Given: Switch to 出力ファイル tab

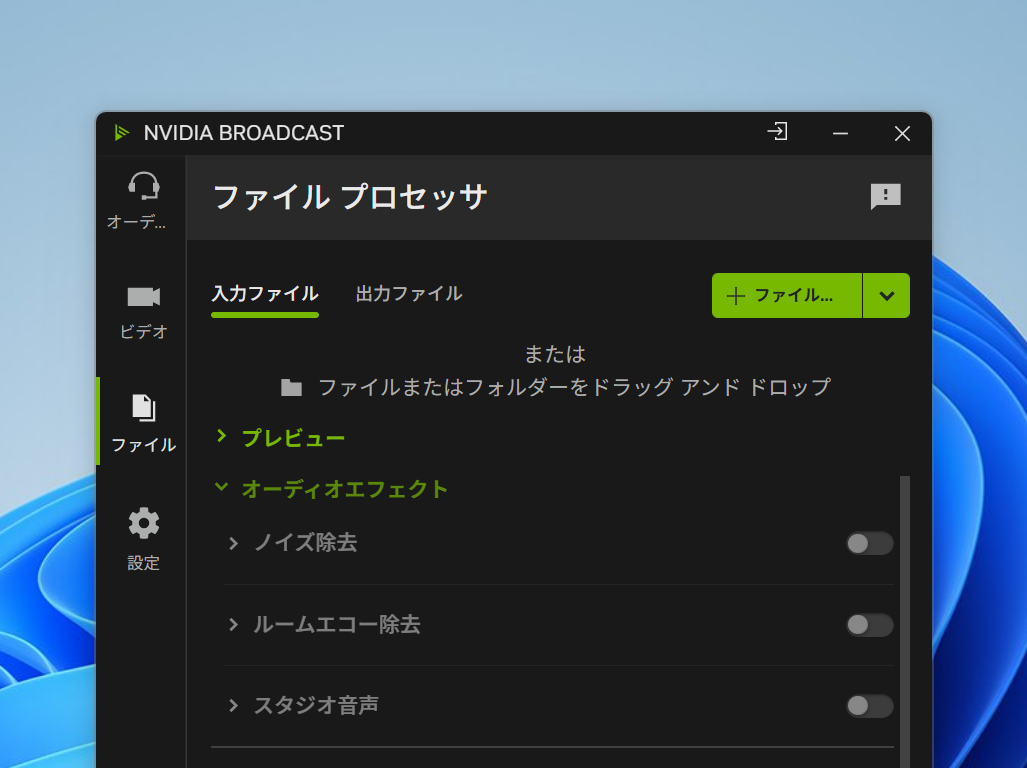Looking at the screenshot, I should [x=409, y=294].
